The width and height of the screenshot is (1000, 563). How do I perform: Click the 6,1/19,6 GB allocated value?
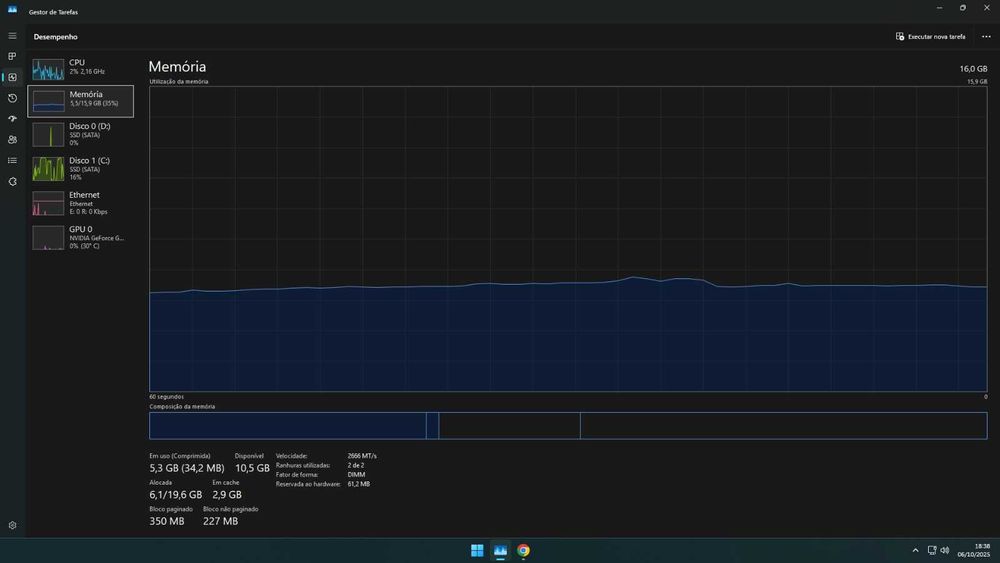tap(175, 495)
